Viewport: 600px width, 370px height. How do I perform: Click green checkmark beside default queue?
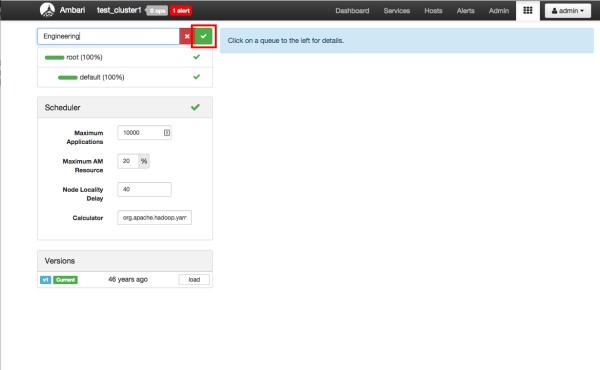pyautogui.click(x=197, y=77)
